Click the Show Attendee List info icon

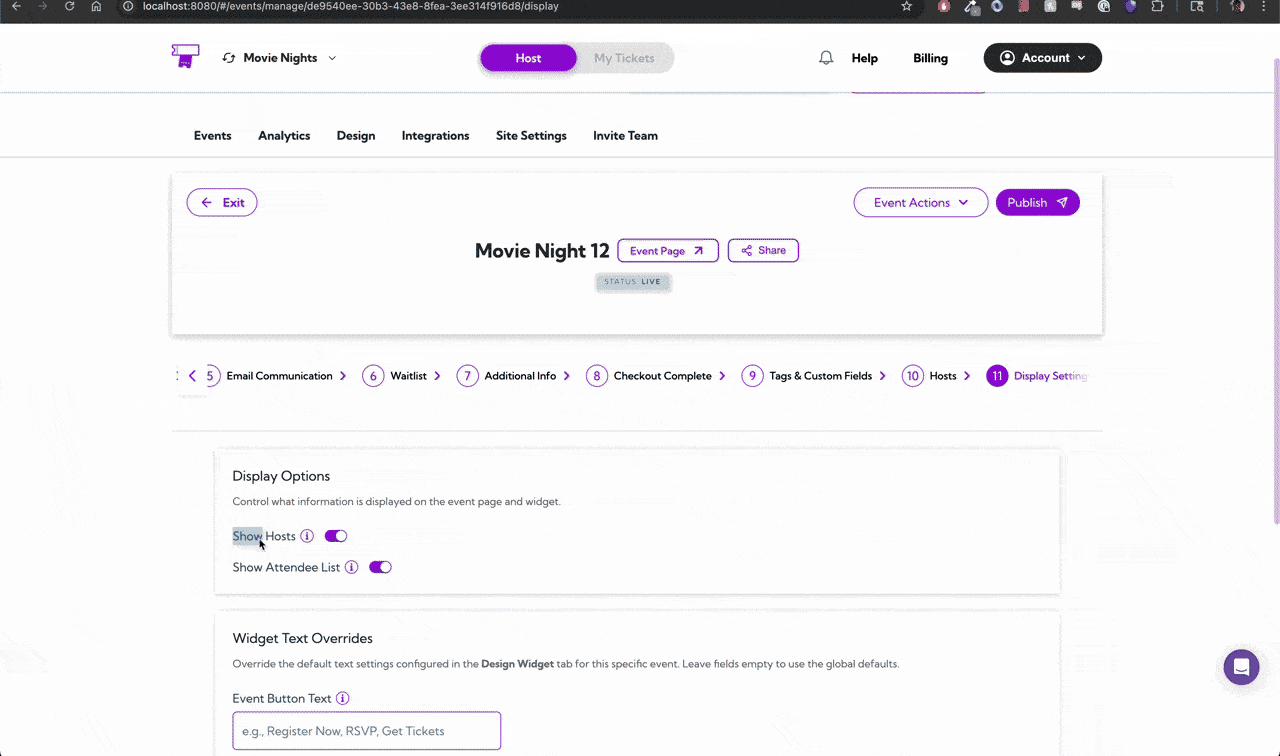351,567
